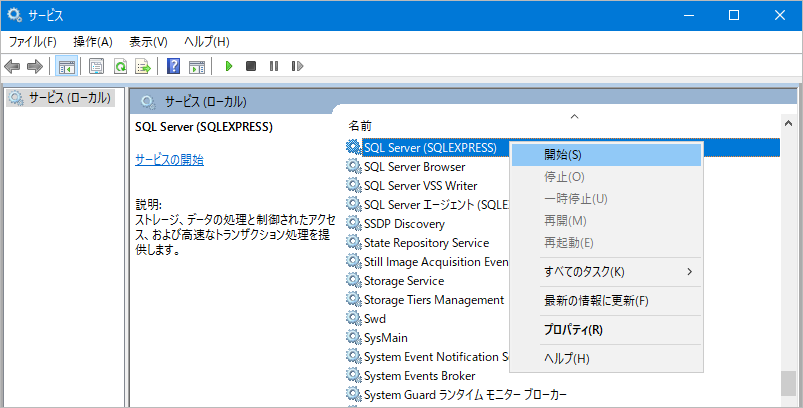Image resolution: width=803 pixels, height=408 pixels.
Task: Choose 最新の情報に更新(F) in context menu
Action: coord(606,300)
